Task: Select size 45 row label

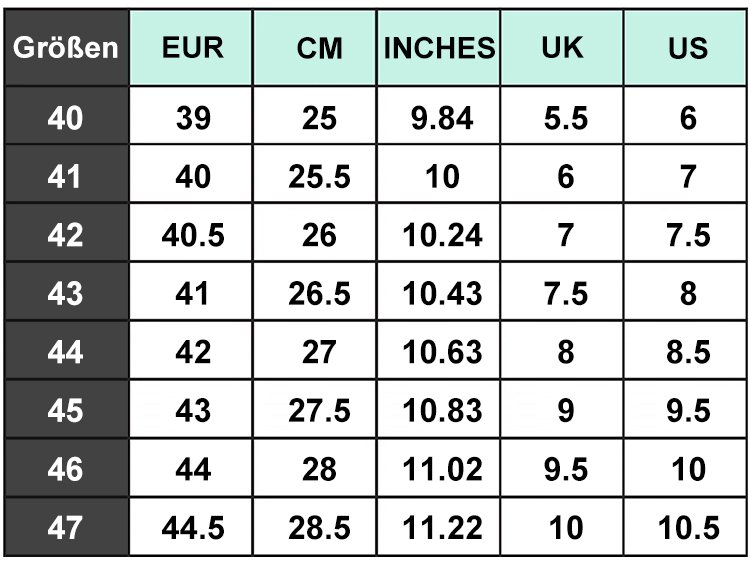Action: [x=66, y=408]
